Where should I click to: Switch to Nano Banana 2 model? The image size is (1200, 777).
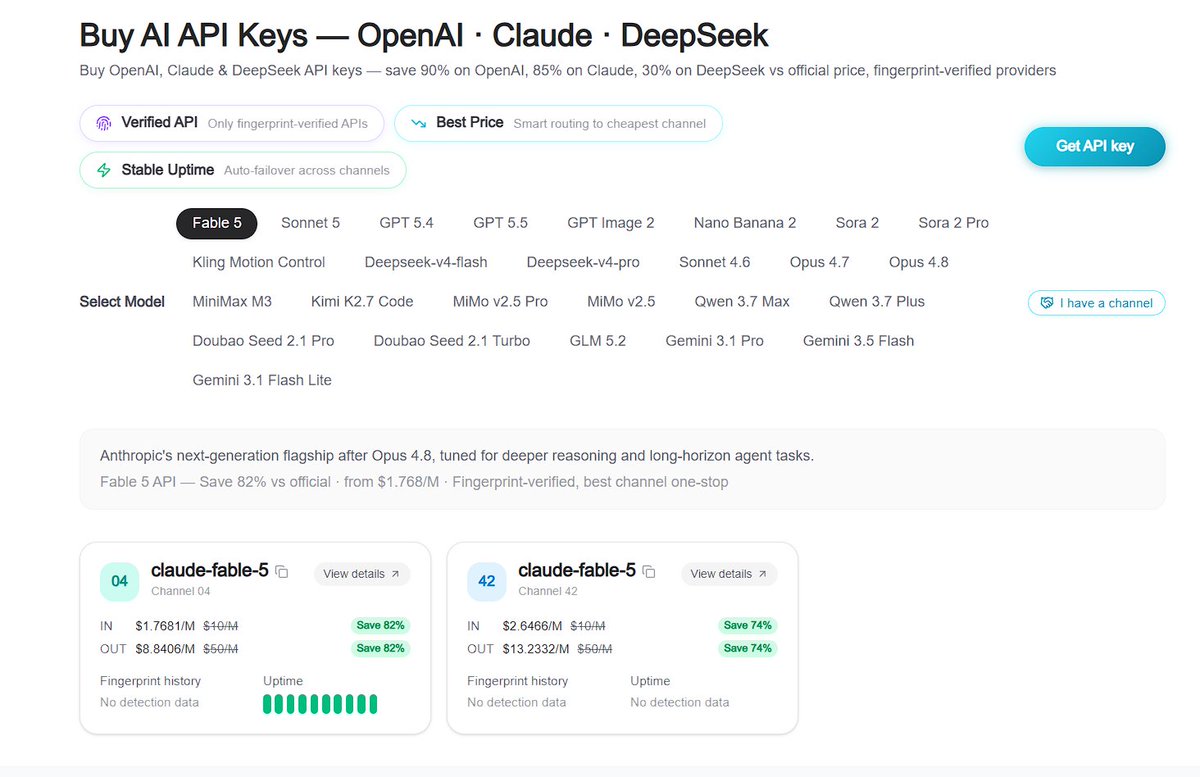[x=745, y=223]
